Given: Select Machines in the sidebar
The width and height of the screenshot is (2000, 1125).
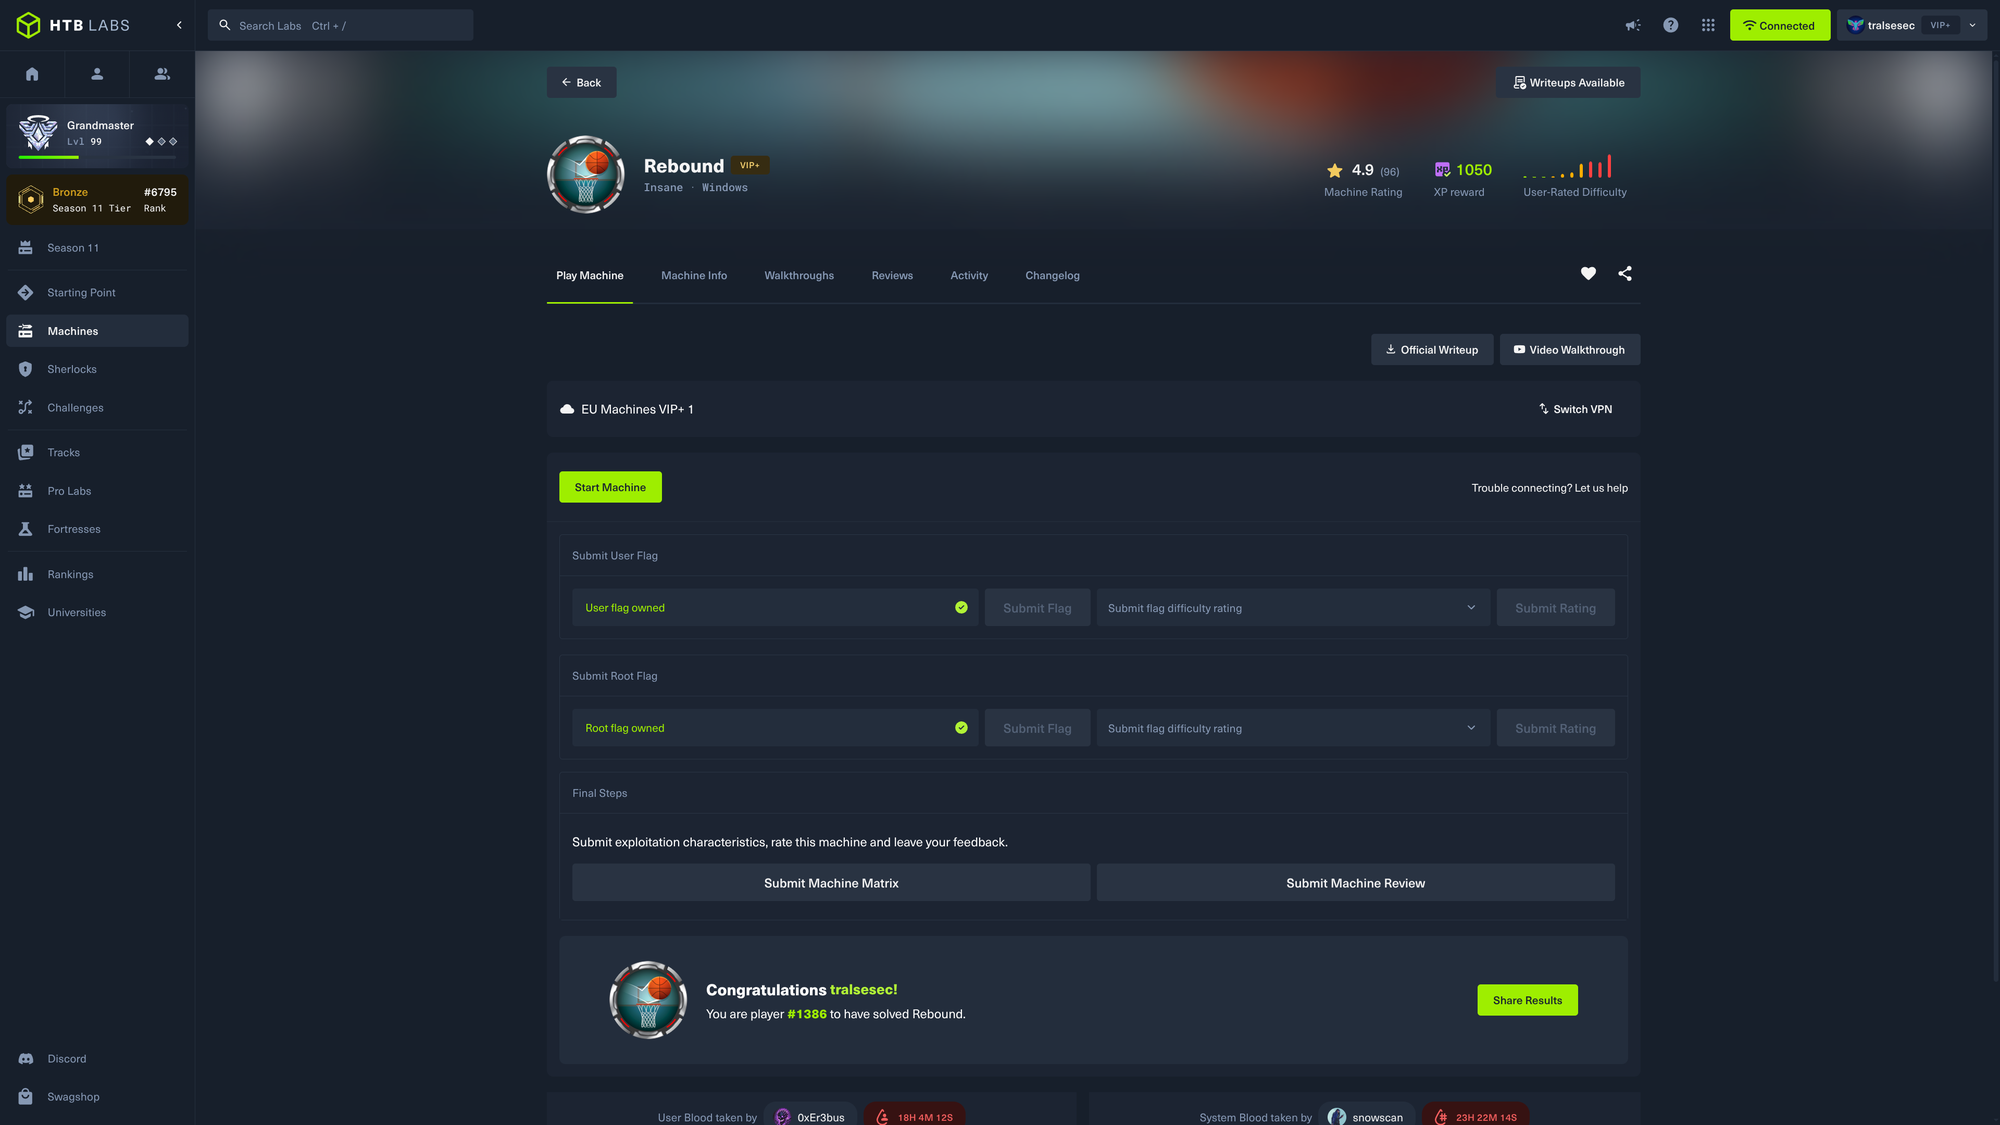Looking at the screenshot, I should 97,331.
